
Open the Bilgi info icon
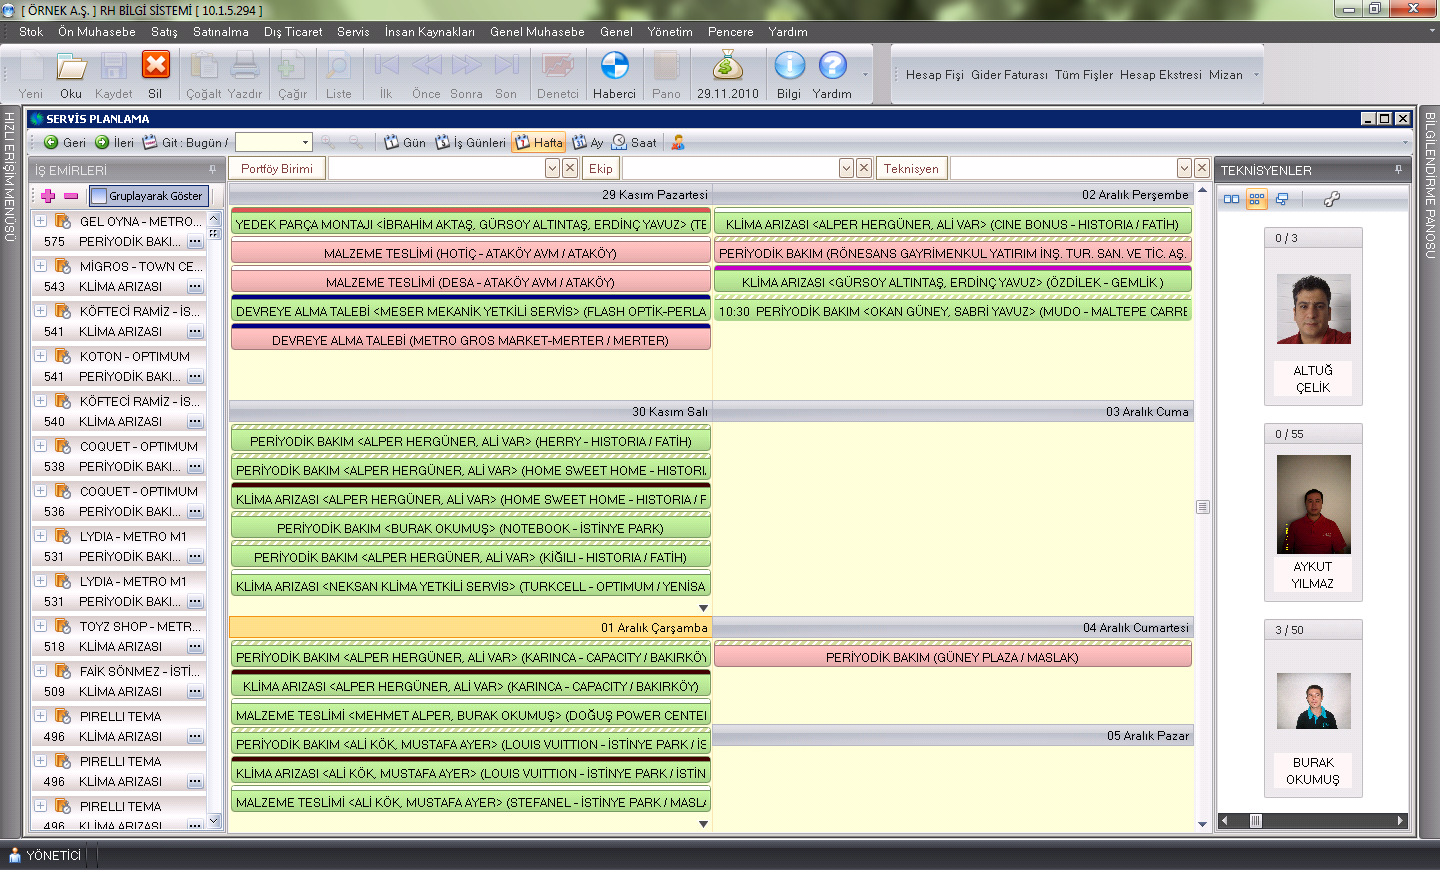tap(789, 66)
